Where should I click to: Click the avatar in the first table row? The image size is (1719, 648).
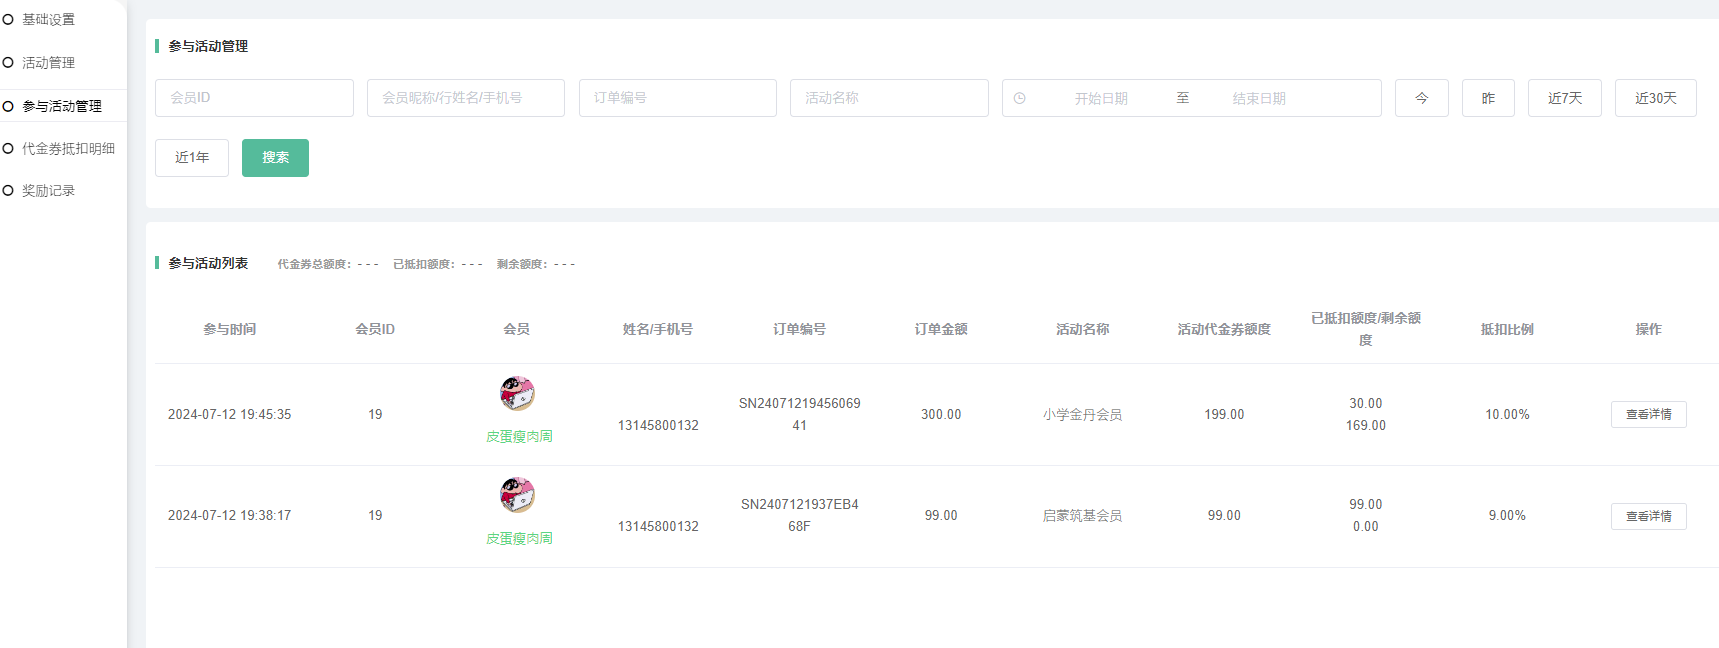pyautogui.click(x=517, y=393)
